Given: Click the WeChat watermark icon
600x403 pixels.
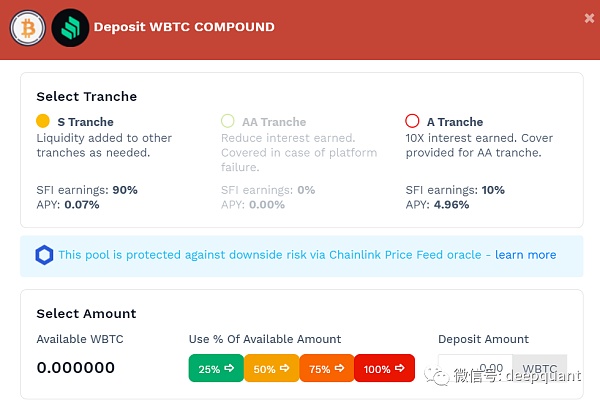Looking at the screenshot, I should coord(435,376).
